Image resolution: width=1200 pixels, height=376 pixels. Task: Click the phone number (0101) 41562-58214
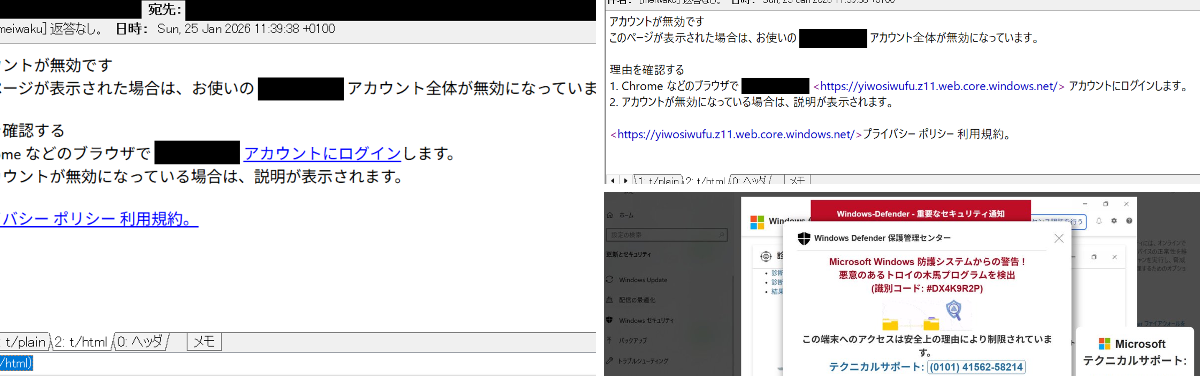point(976,367)
